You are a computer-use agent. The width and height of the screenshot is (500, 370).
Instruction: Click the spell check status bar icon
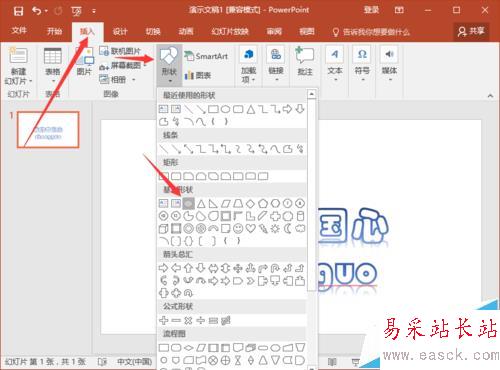click(x=102, y=361)
